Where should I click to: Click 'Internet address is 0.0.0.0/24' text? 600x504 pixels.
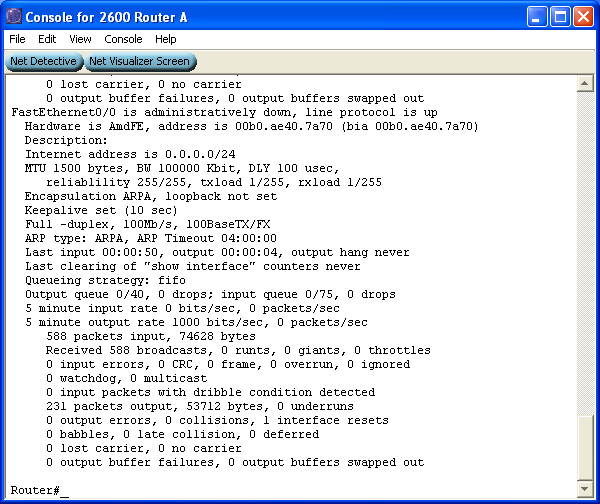click(130, 154)
